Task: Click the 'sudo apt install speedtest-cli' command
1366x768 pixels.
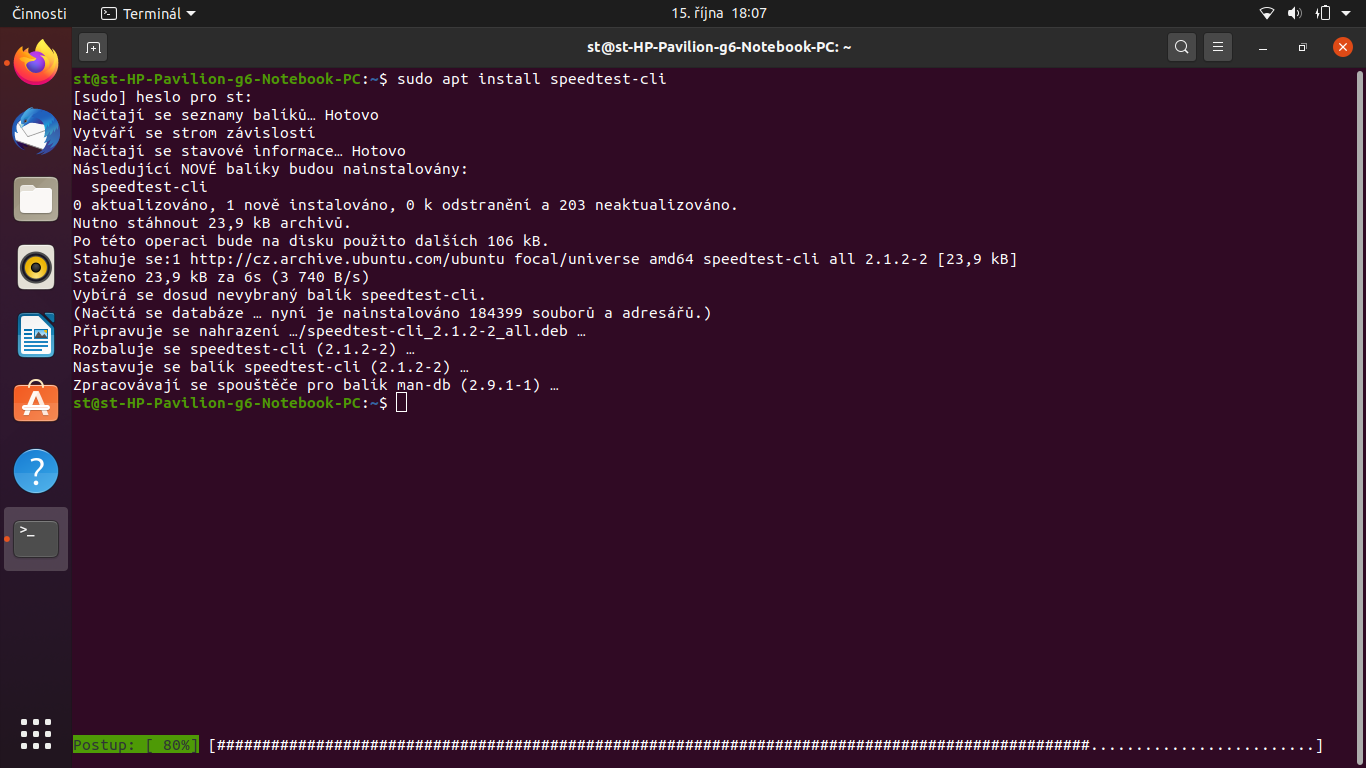Action: coord(532,79)
